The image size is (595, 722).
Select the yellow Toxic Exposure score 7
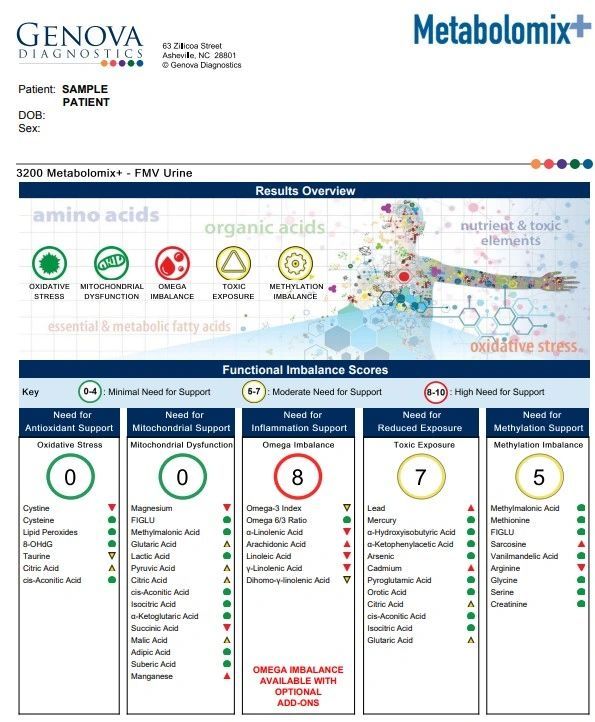[x=421, y=477]
